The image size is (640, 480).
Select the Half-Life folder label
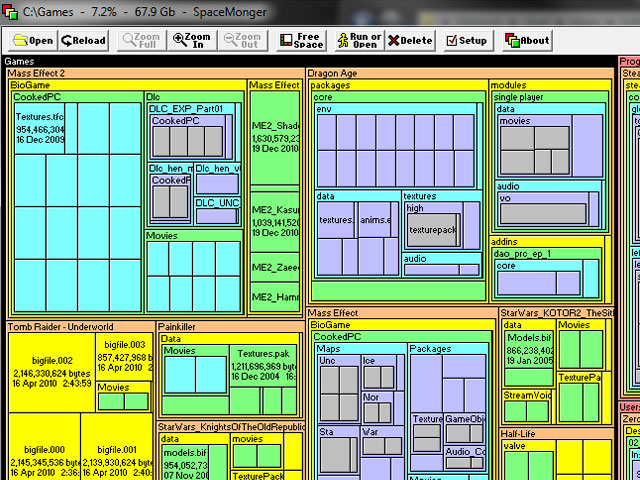(x=518, y=434)
